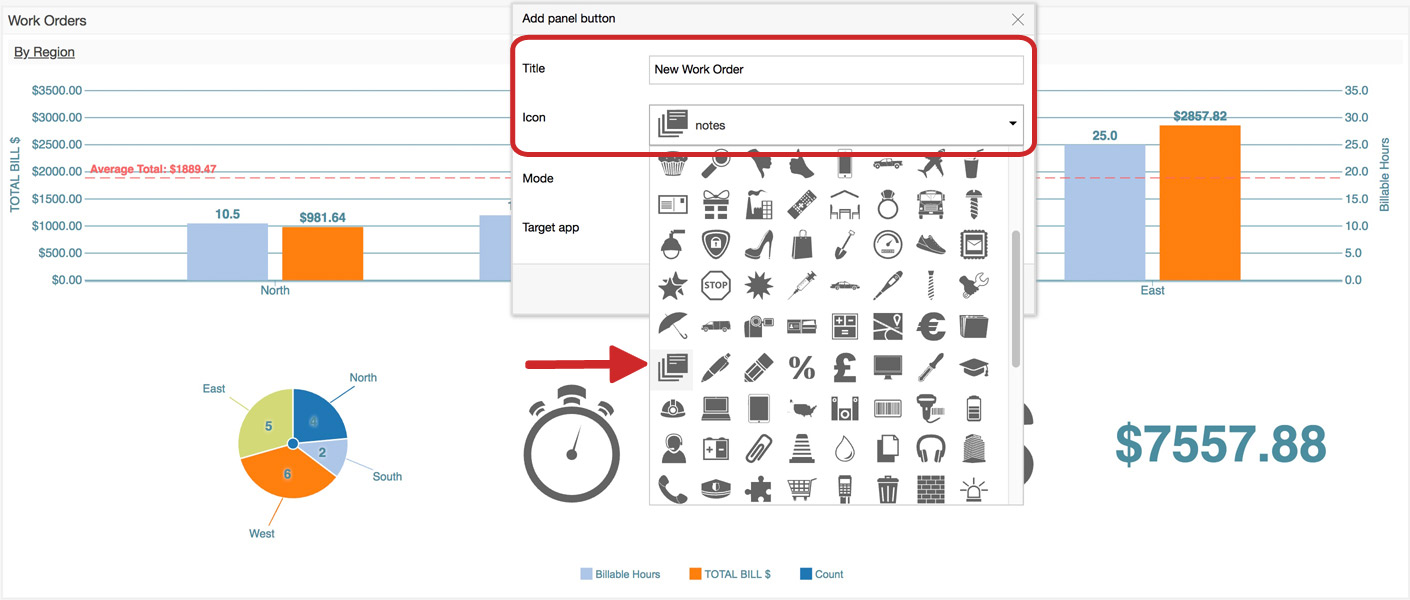Close the Add panel button dialog
This screenshot has height=600, width=1410.
[x=1018, y=19]
